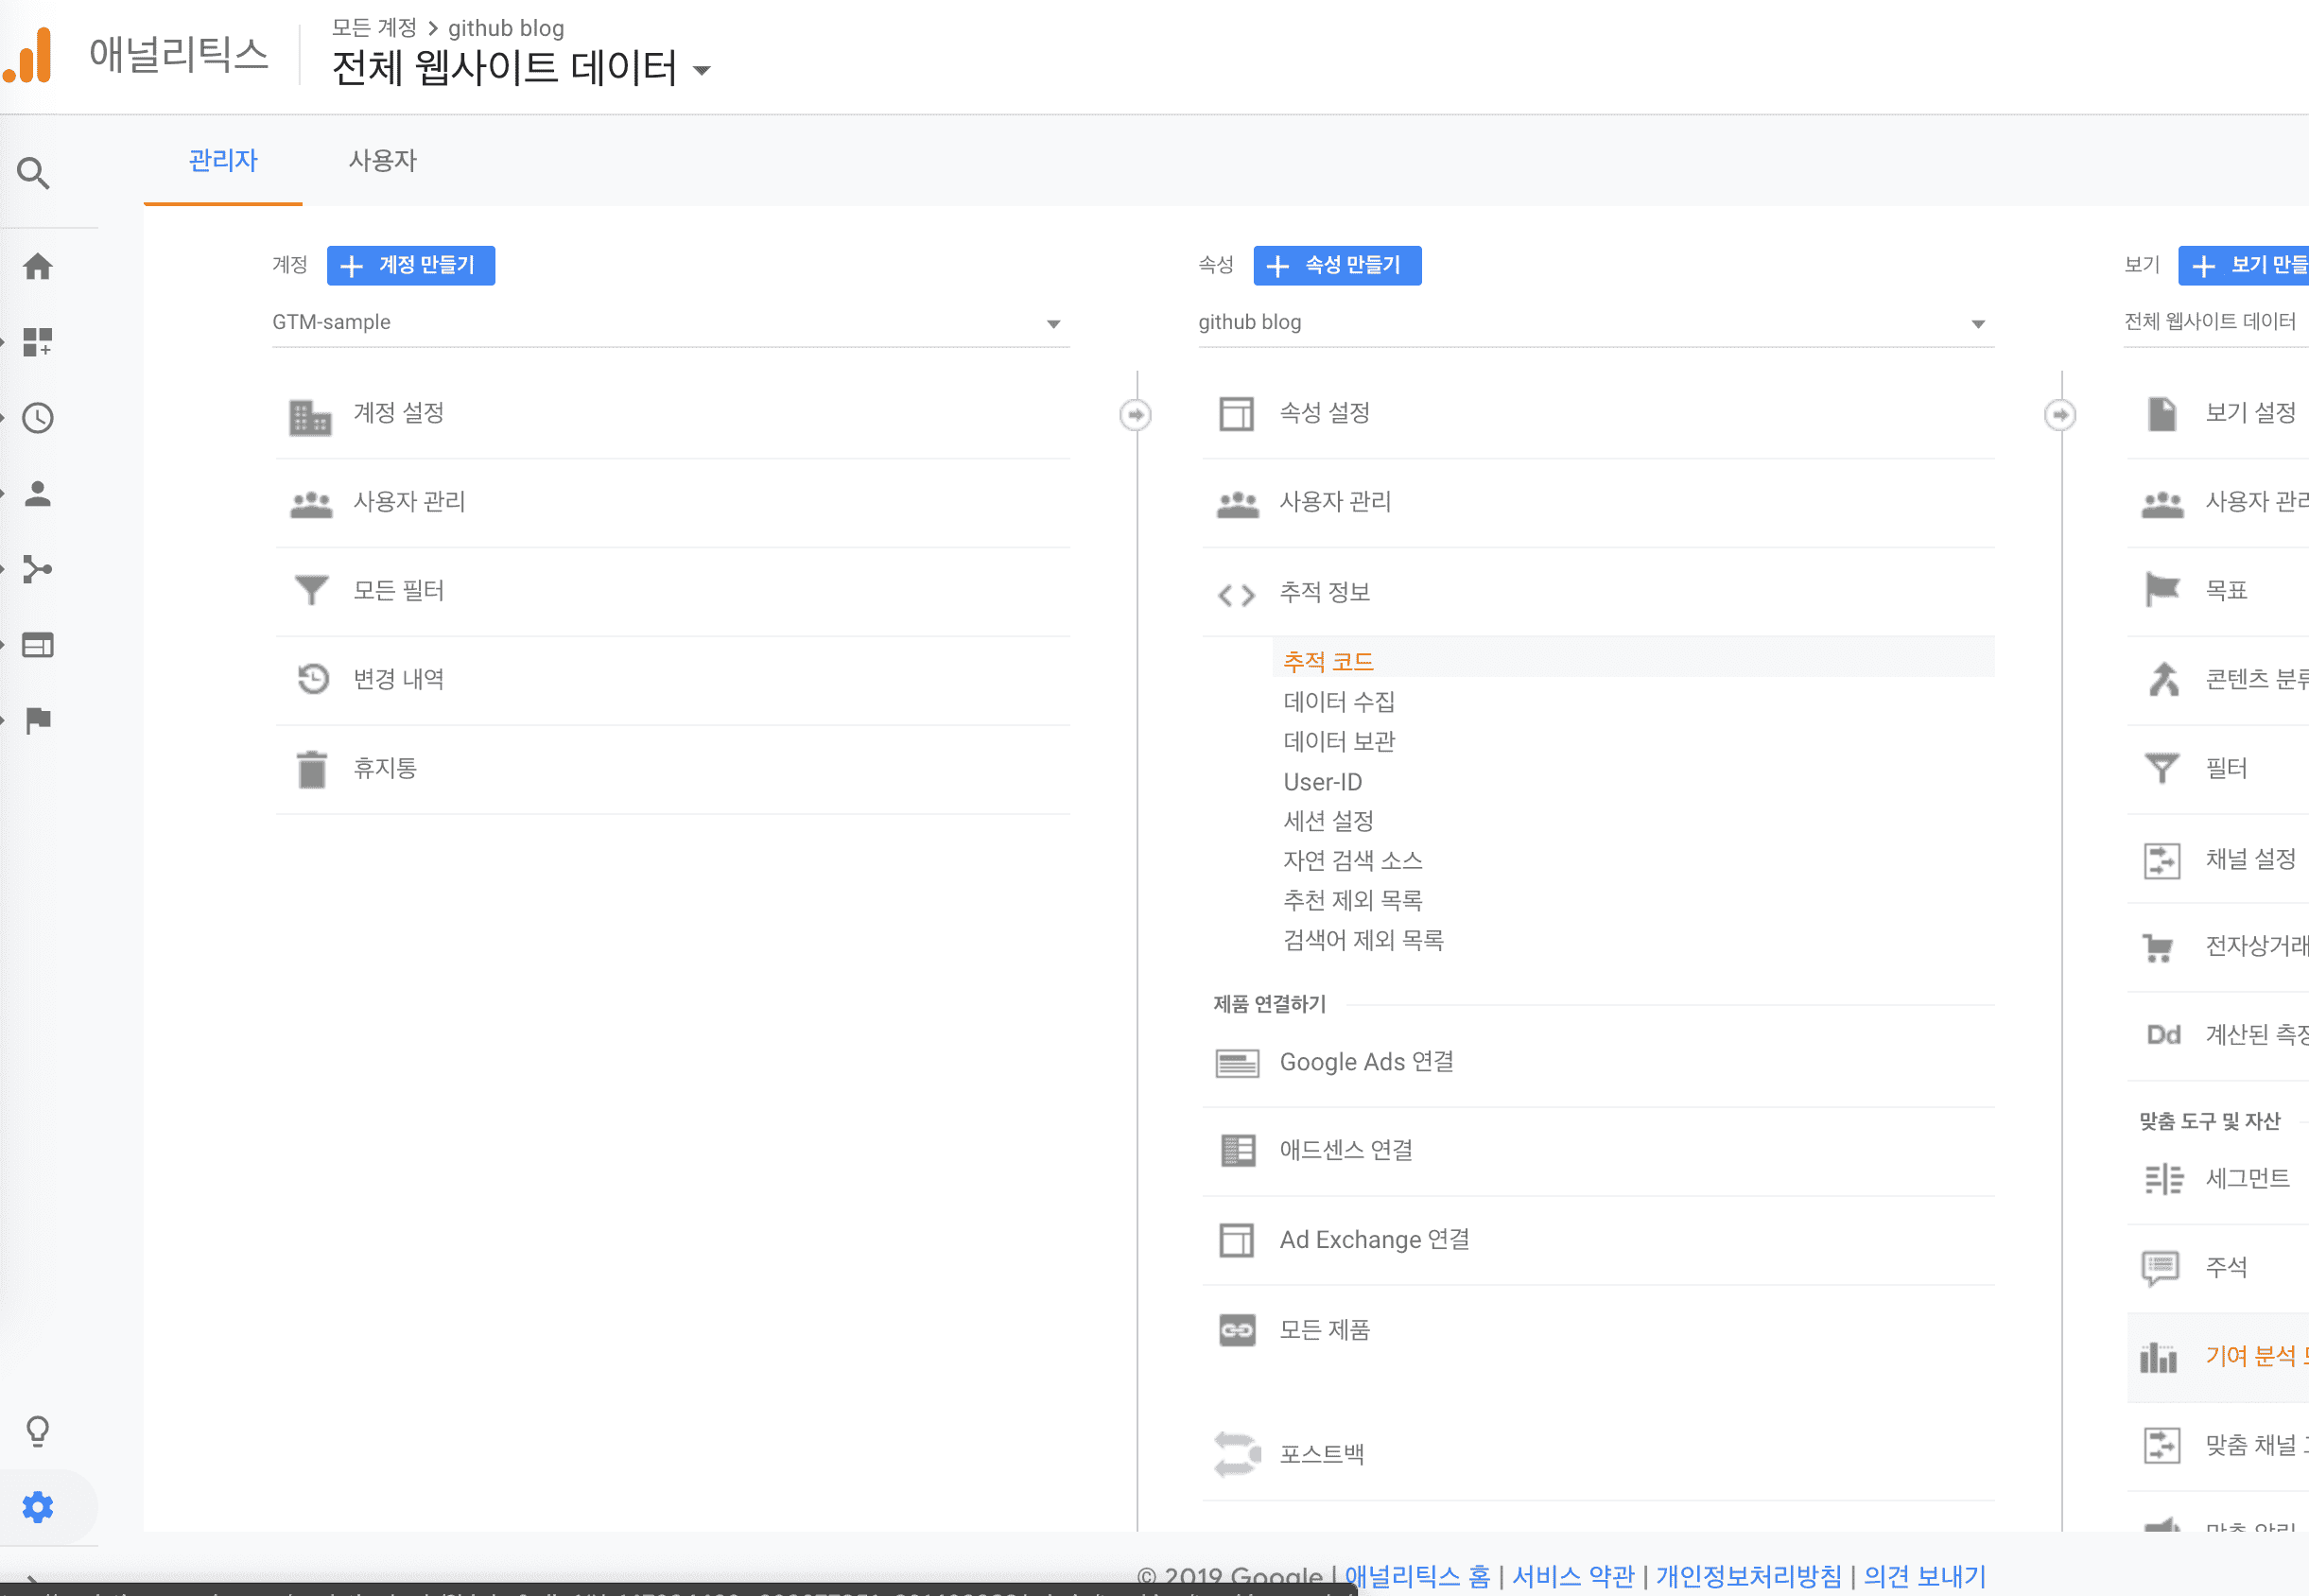Open the 서비스 약관 footer link
The width and height of the screenshot is (2309, 1596).
(x=1572, y=1575)
